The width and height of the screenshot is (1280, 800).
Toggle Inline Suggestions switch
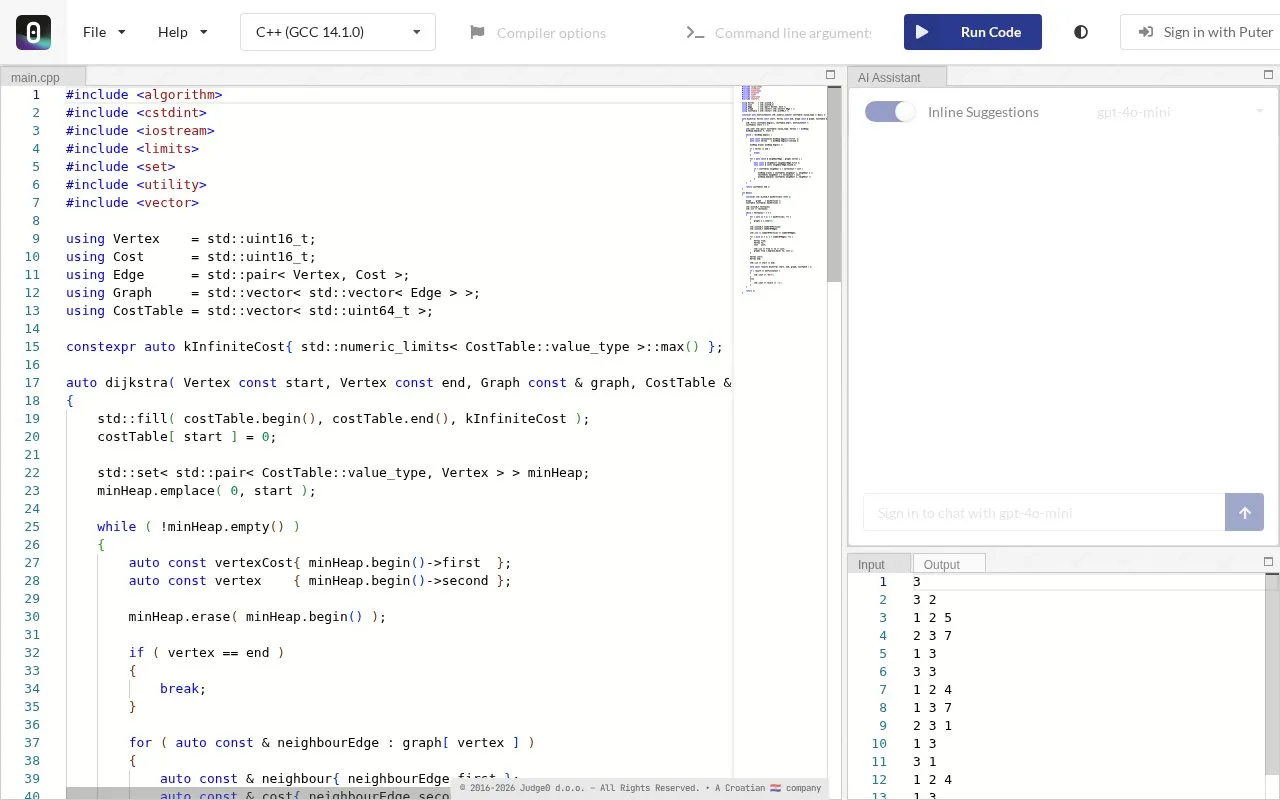[890, 112]
